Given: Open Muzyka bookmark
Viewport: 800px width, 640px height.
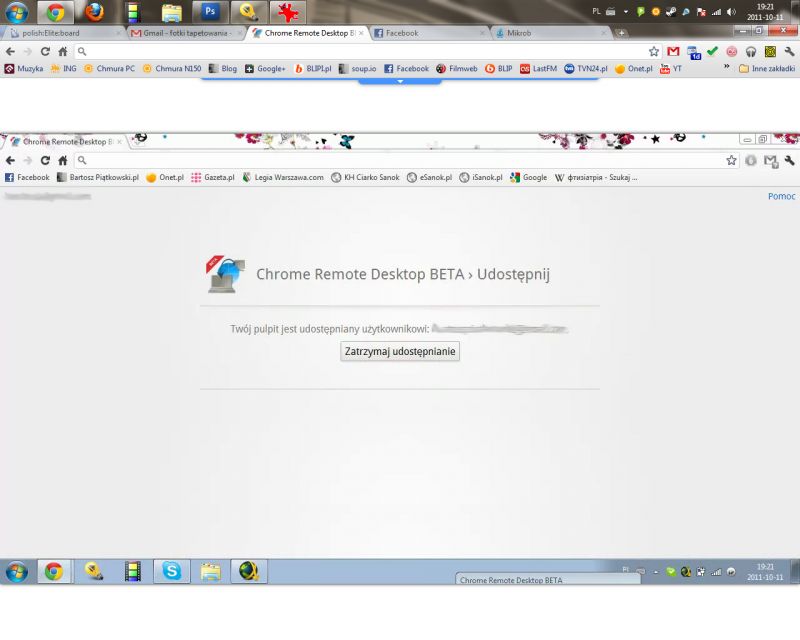Looking at the screenshot, I should pos(24,68).
